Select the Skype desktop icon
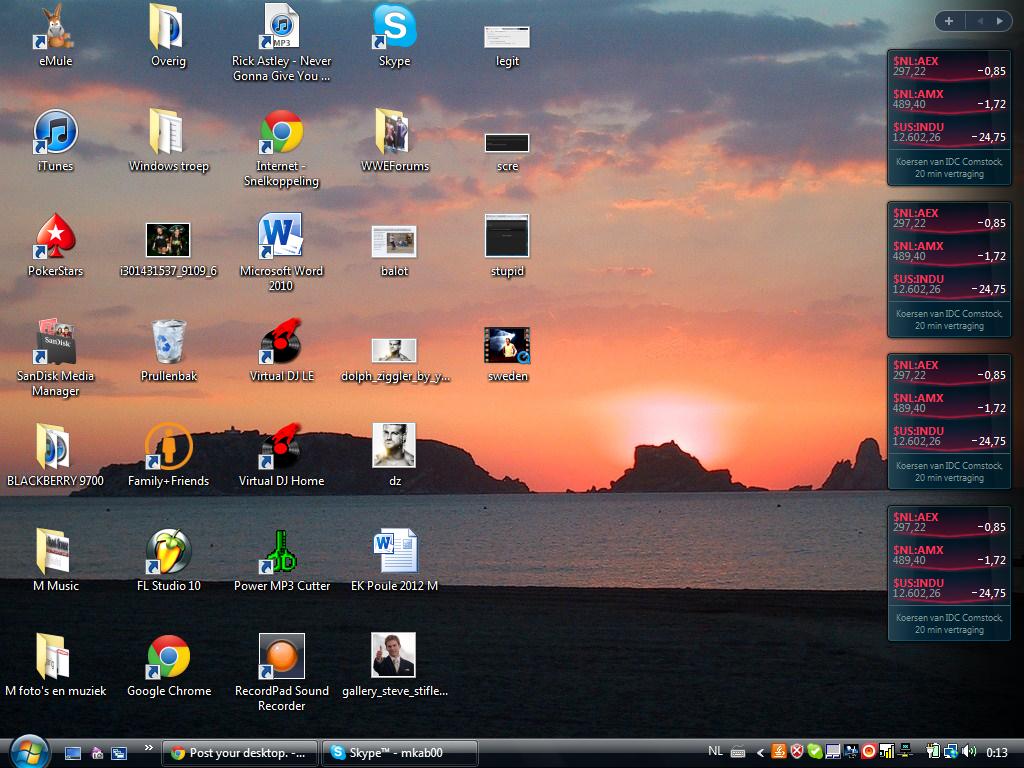Viewport: 1024px width, 768px height. 394,28
